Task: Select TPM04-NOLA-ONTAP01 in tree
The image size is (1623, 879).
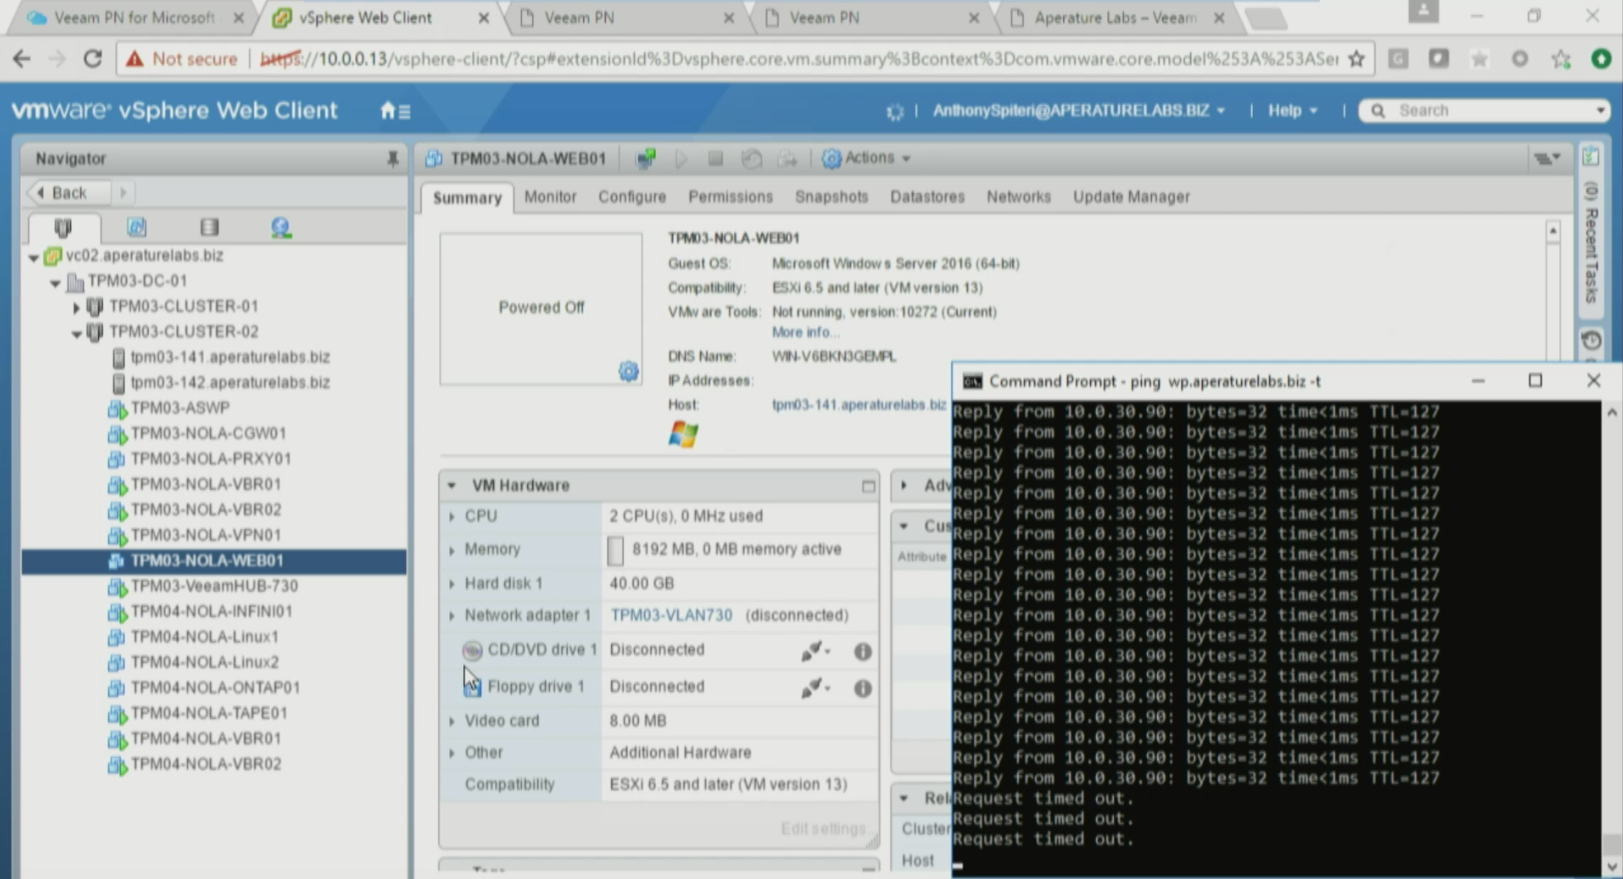Action: click(x=215, y=688)
